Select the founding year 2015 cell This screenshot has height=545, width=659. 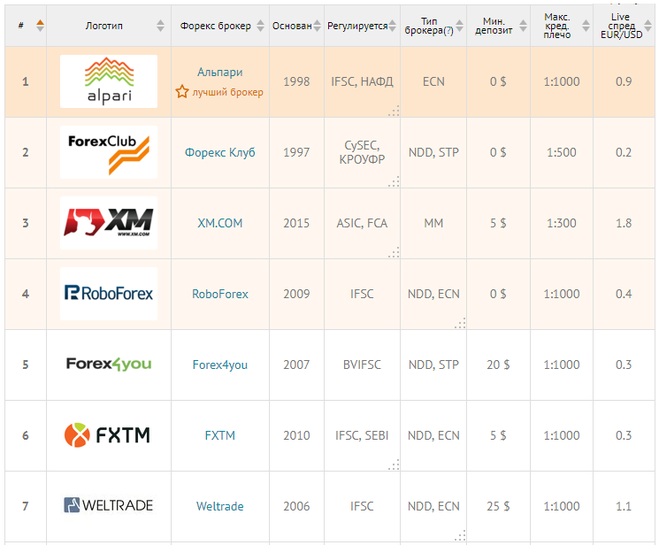(x=296, y=223)
